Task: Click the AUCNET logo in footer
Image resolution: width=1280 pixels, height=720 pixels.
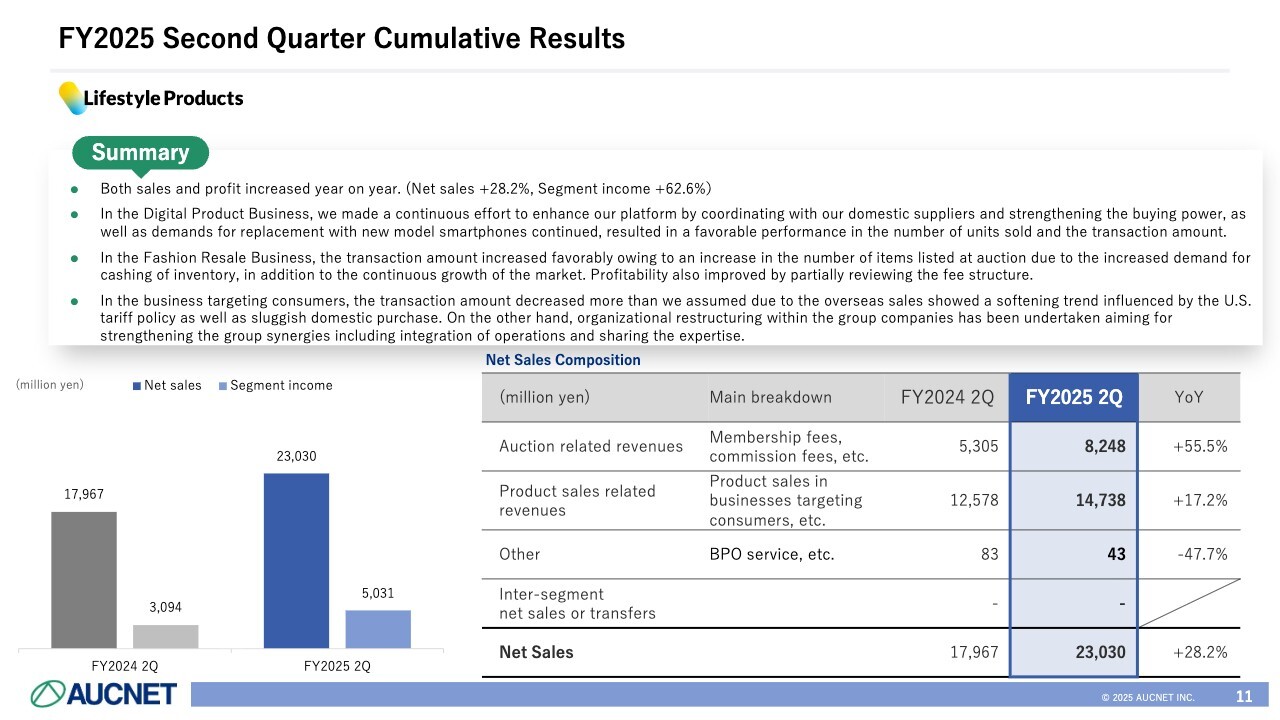Action: click(x=104, y=693)
